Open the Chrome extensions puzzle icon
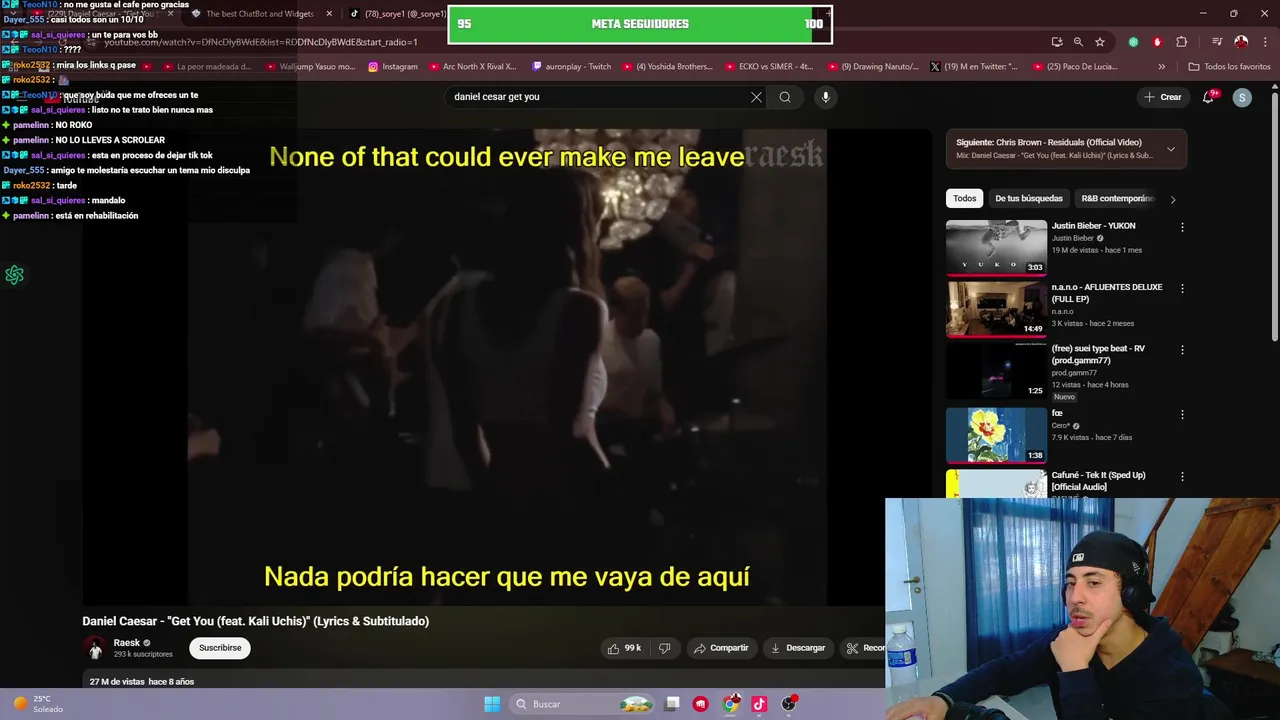 coord(1182,42)
